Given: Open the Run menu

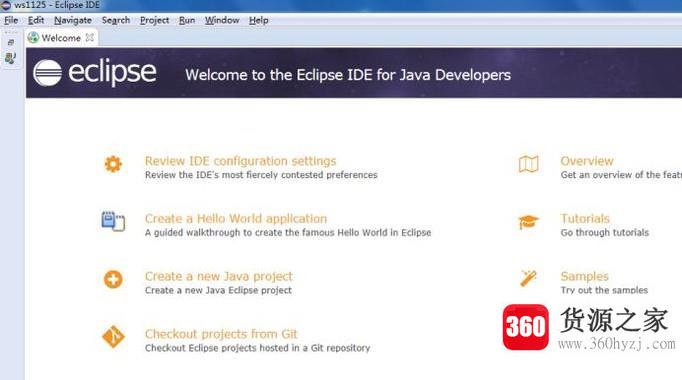Looking at the screenshot, I should click(x=187, y=20).
